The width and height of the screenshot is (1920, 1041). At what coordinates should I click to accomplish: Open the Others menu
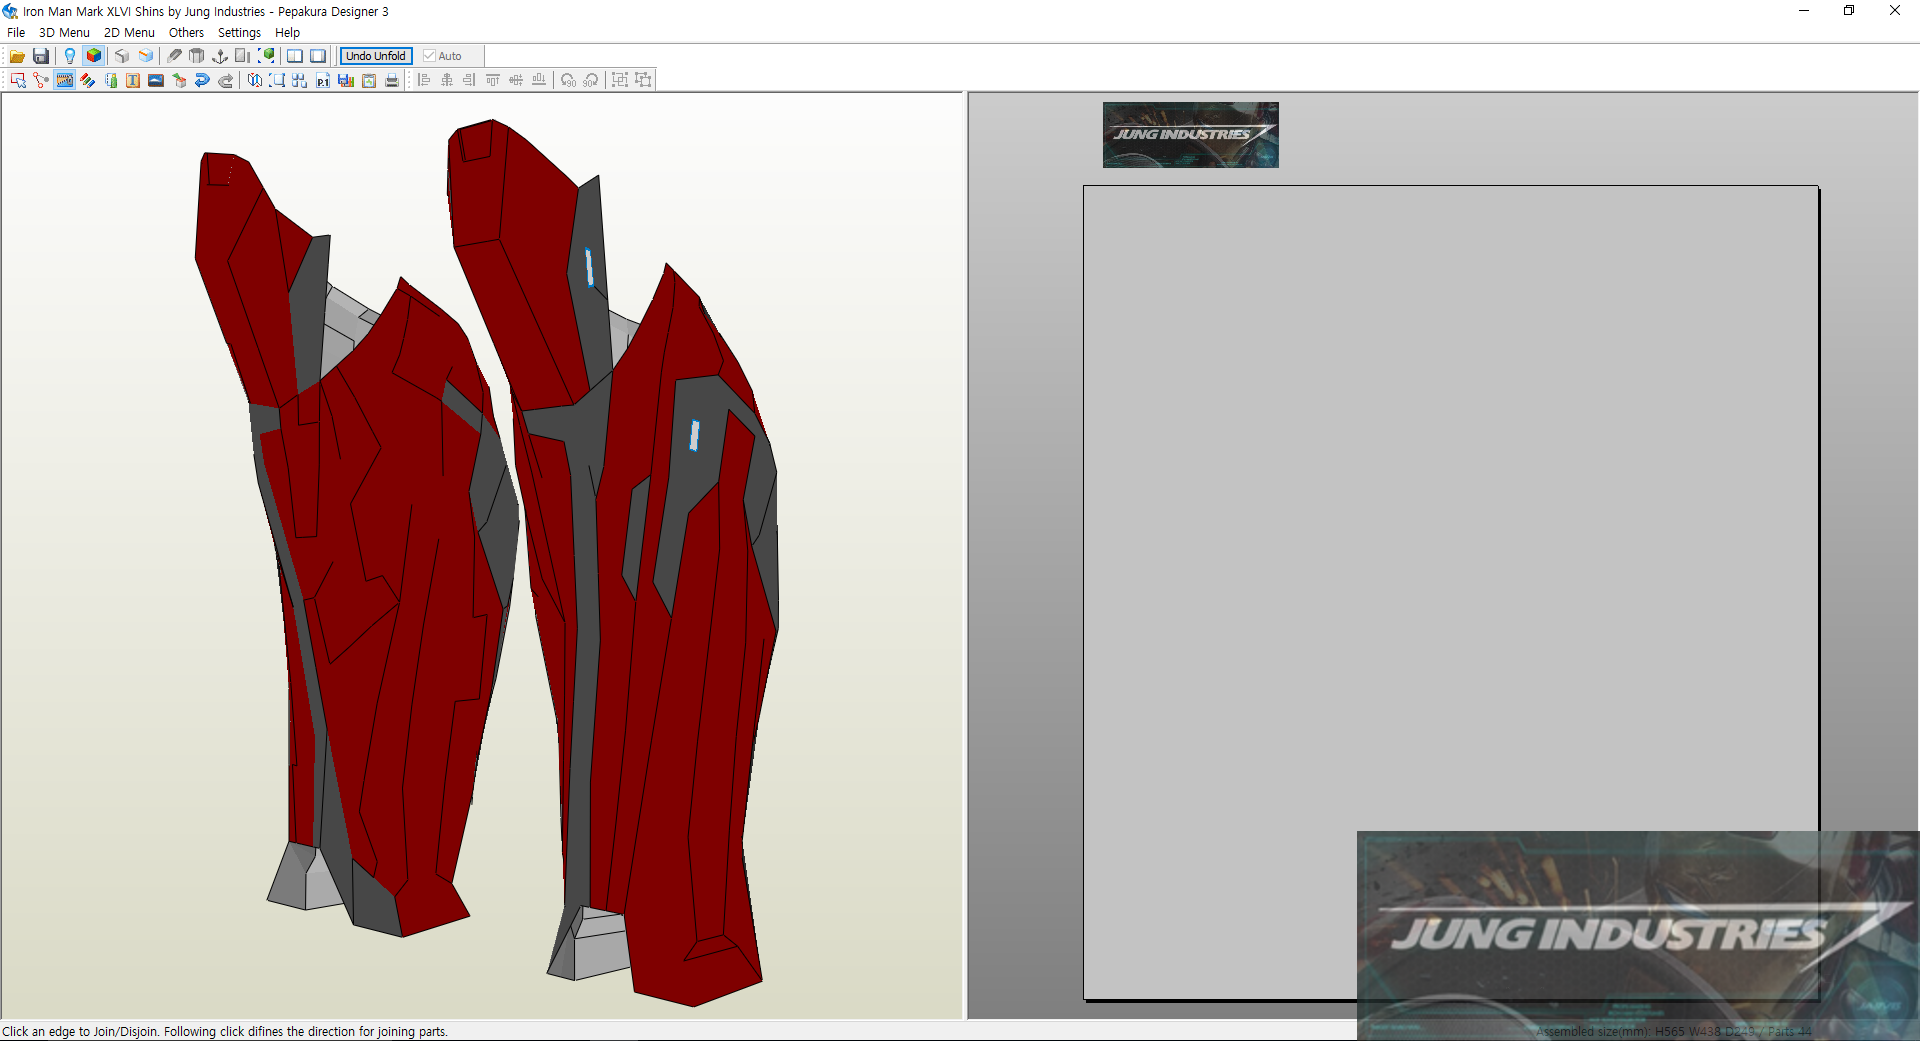186,33
